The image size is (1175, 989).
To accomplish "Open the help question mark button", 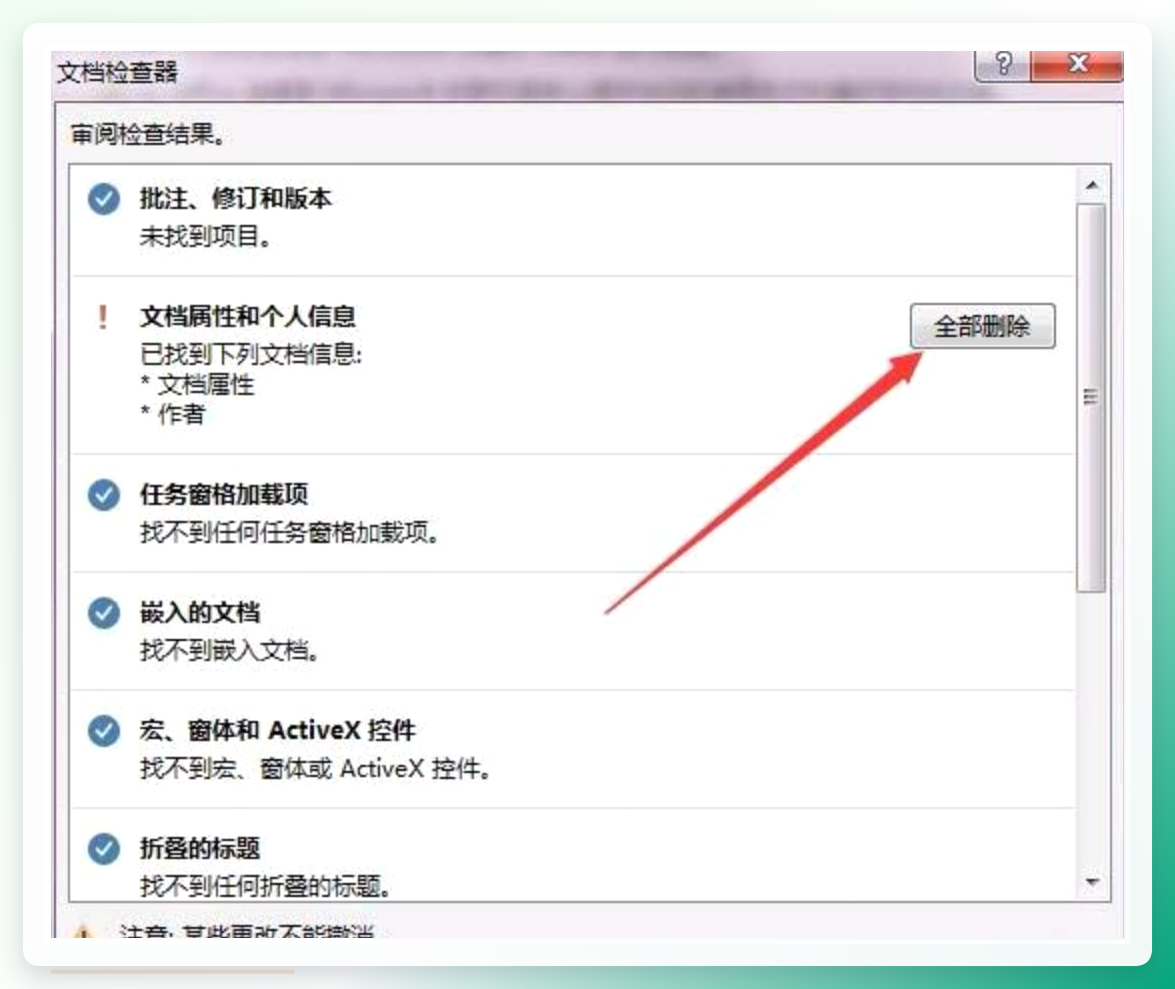I will click(x=1003, y=64).
